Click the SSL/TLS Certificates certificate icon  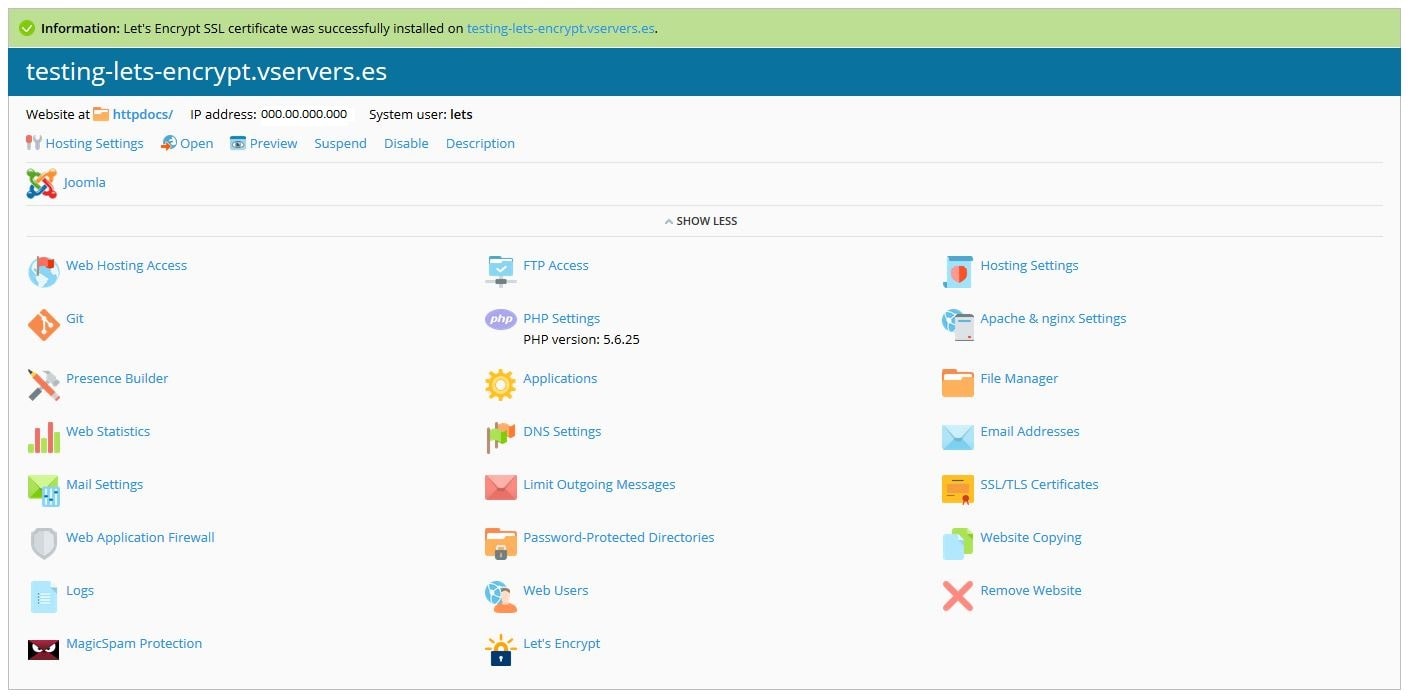pos(958,489)
